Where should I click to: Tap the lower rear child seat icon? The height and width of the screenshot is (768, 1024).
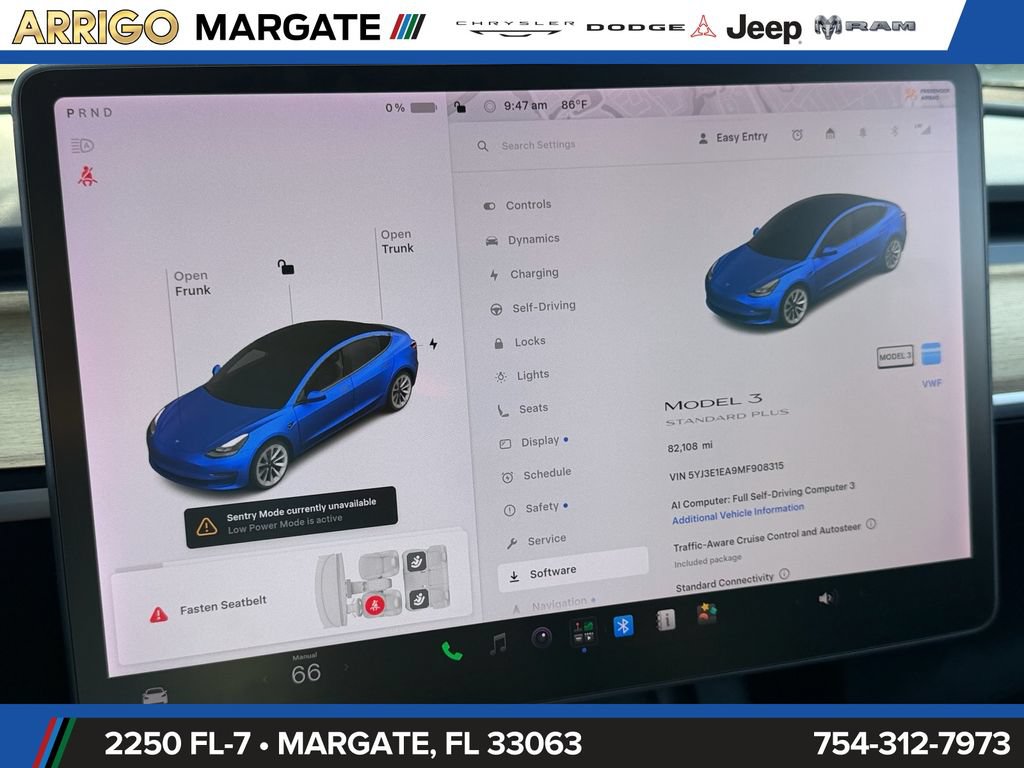[x=418, y=598]
